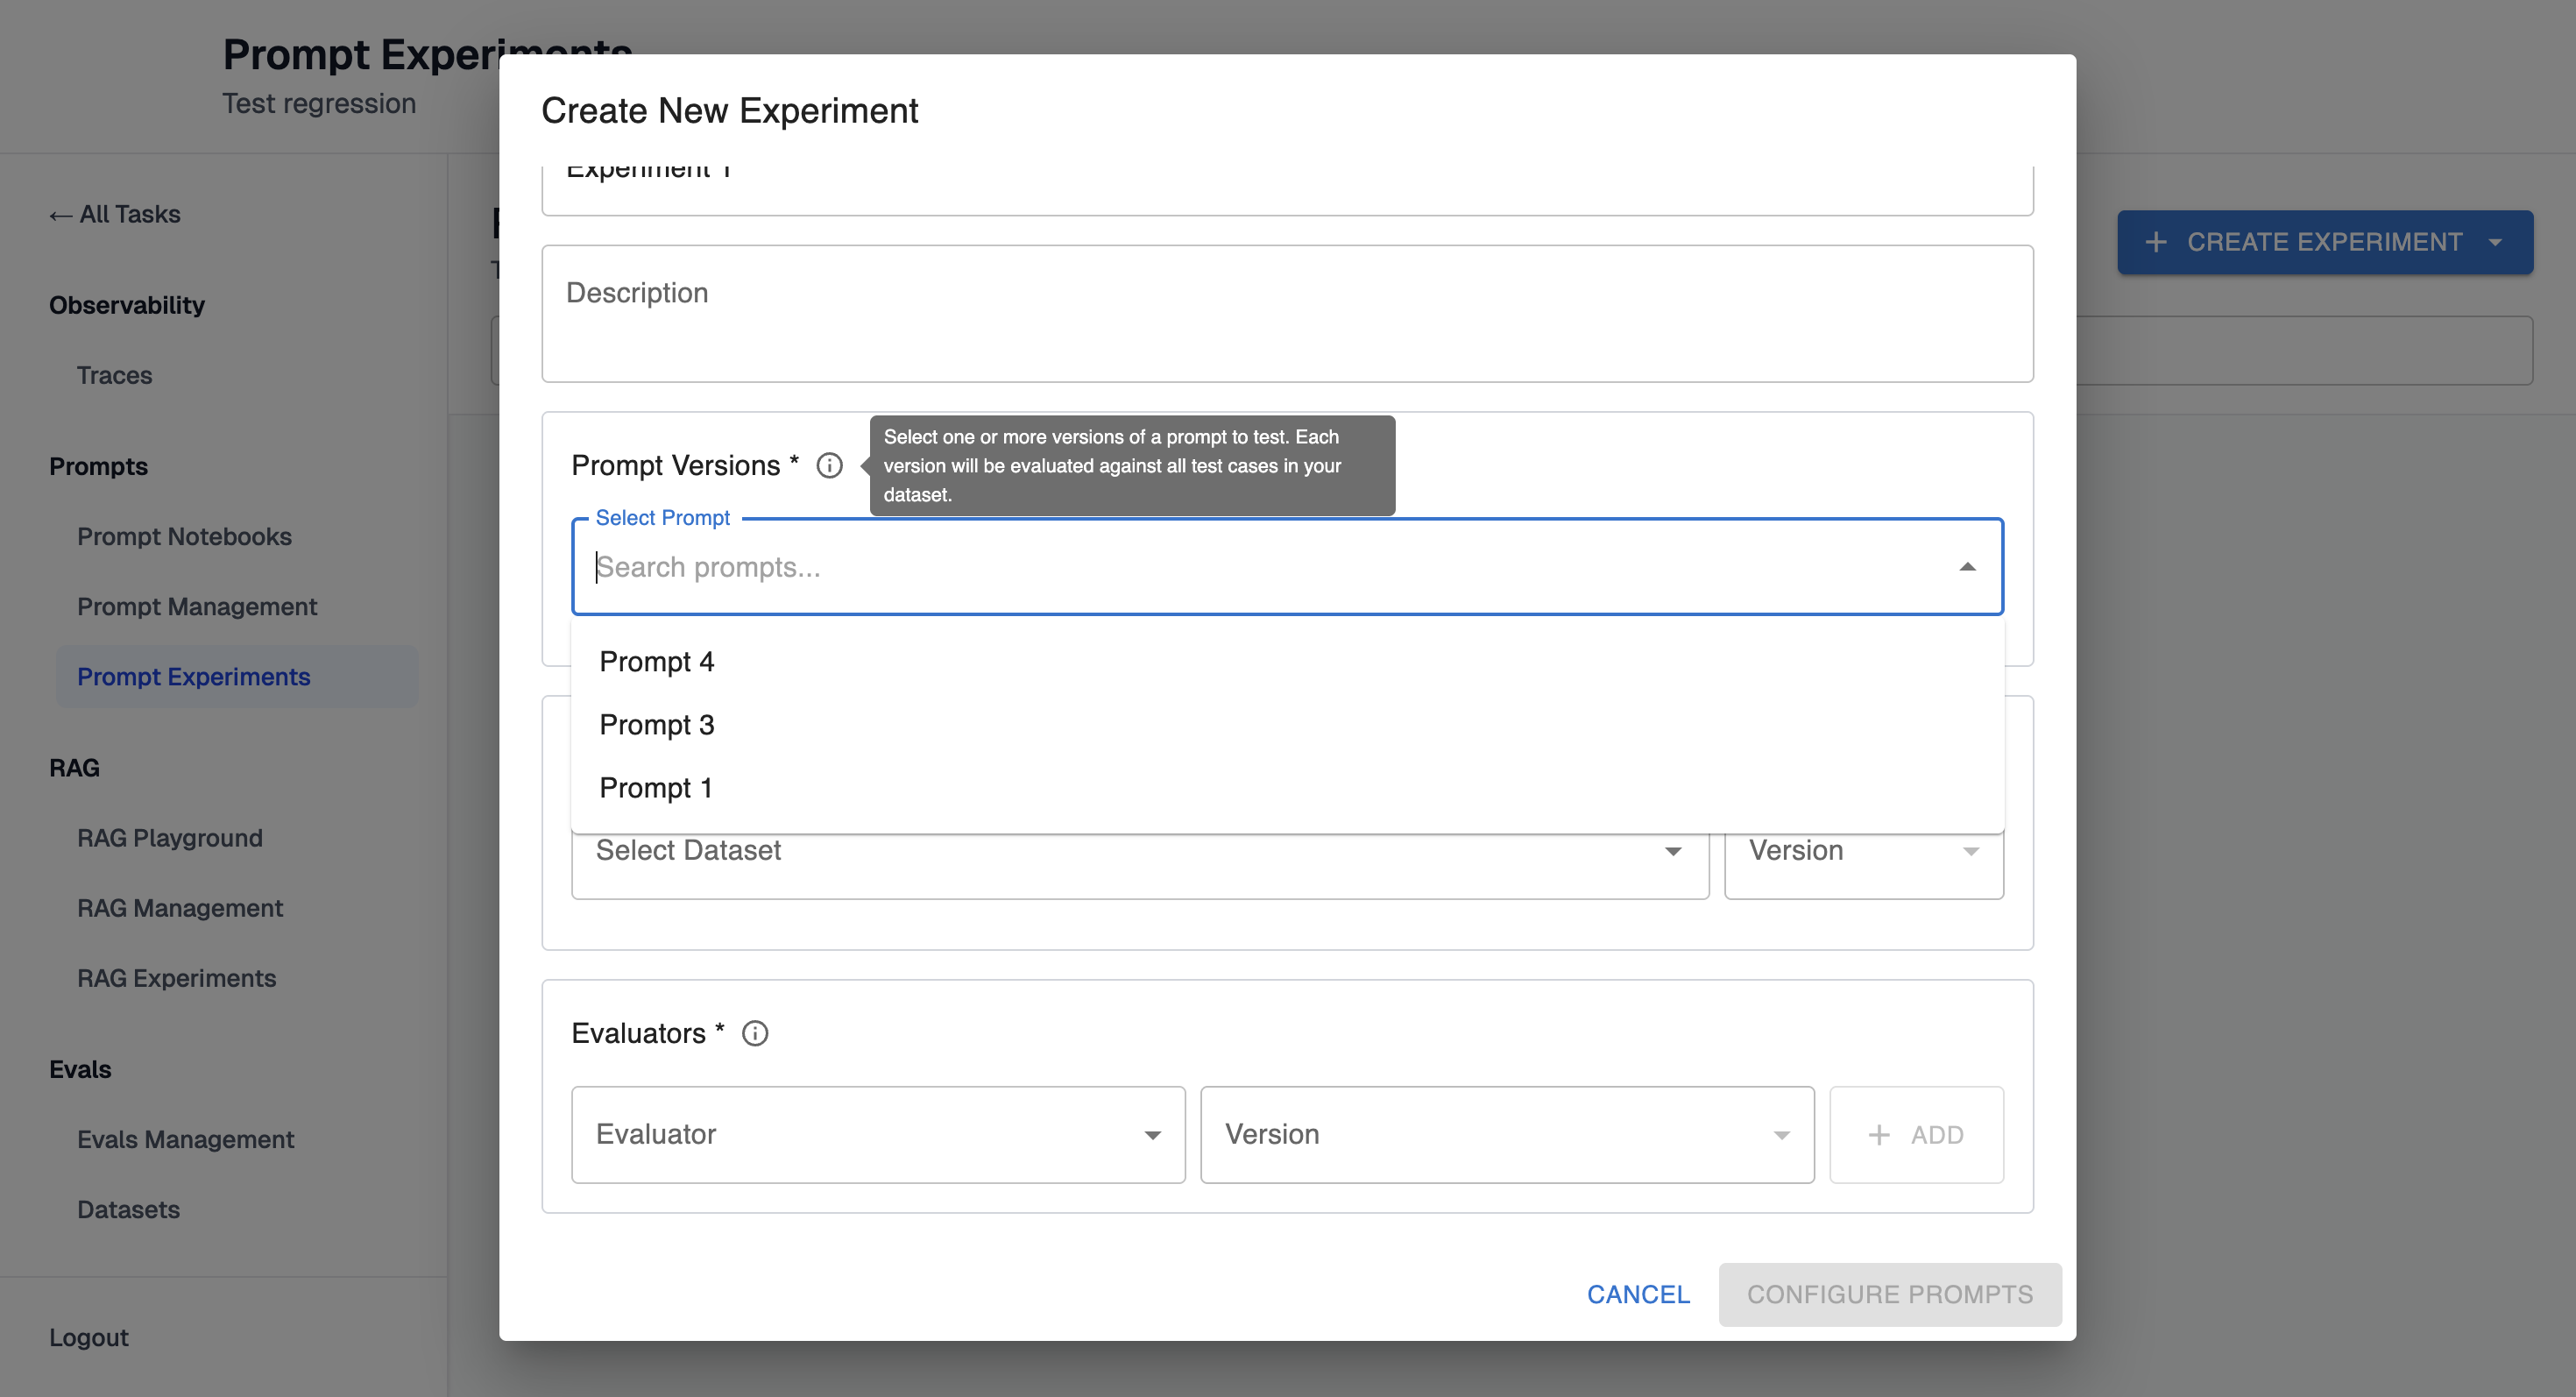
Task: Open the Datasets sidebar item
Action: [x=128, y=1209]
